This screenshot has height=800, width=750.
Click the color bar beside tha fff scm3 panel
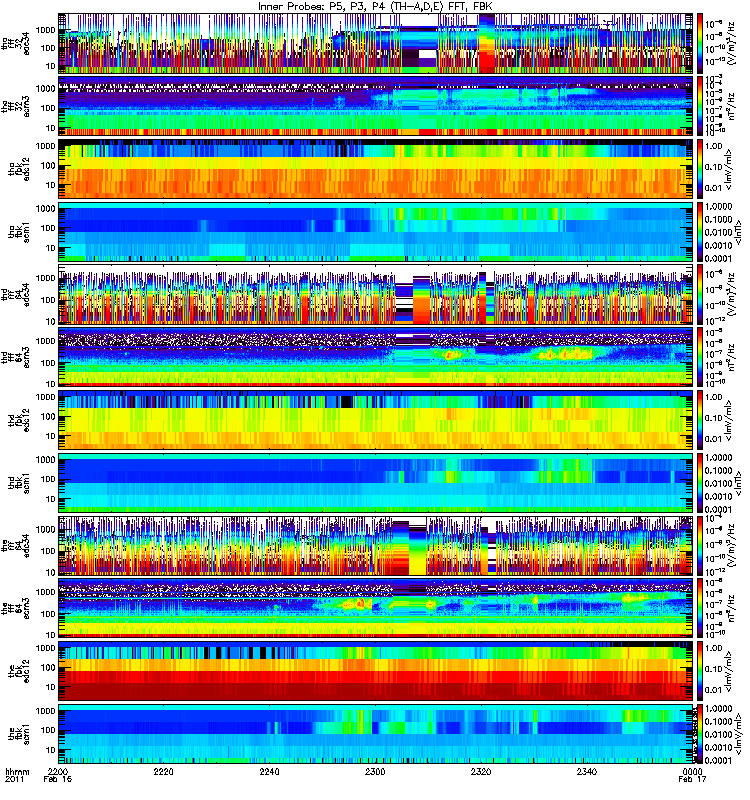tap(700, 107)
